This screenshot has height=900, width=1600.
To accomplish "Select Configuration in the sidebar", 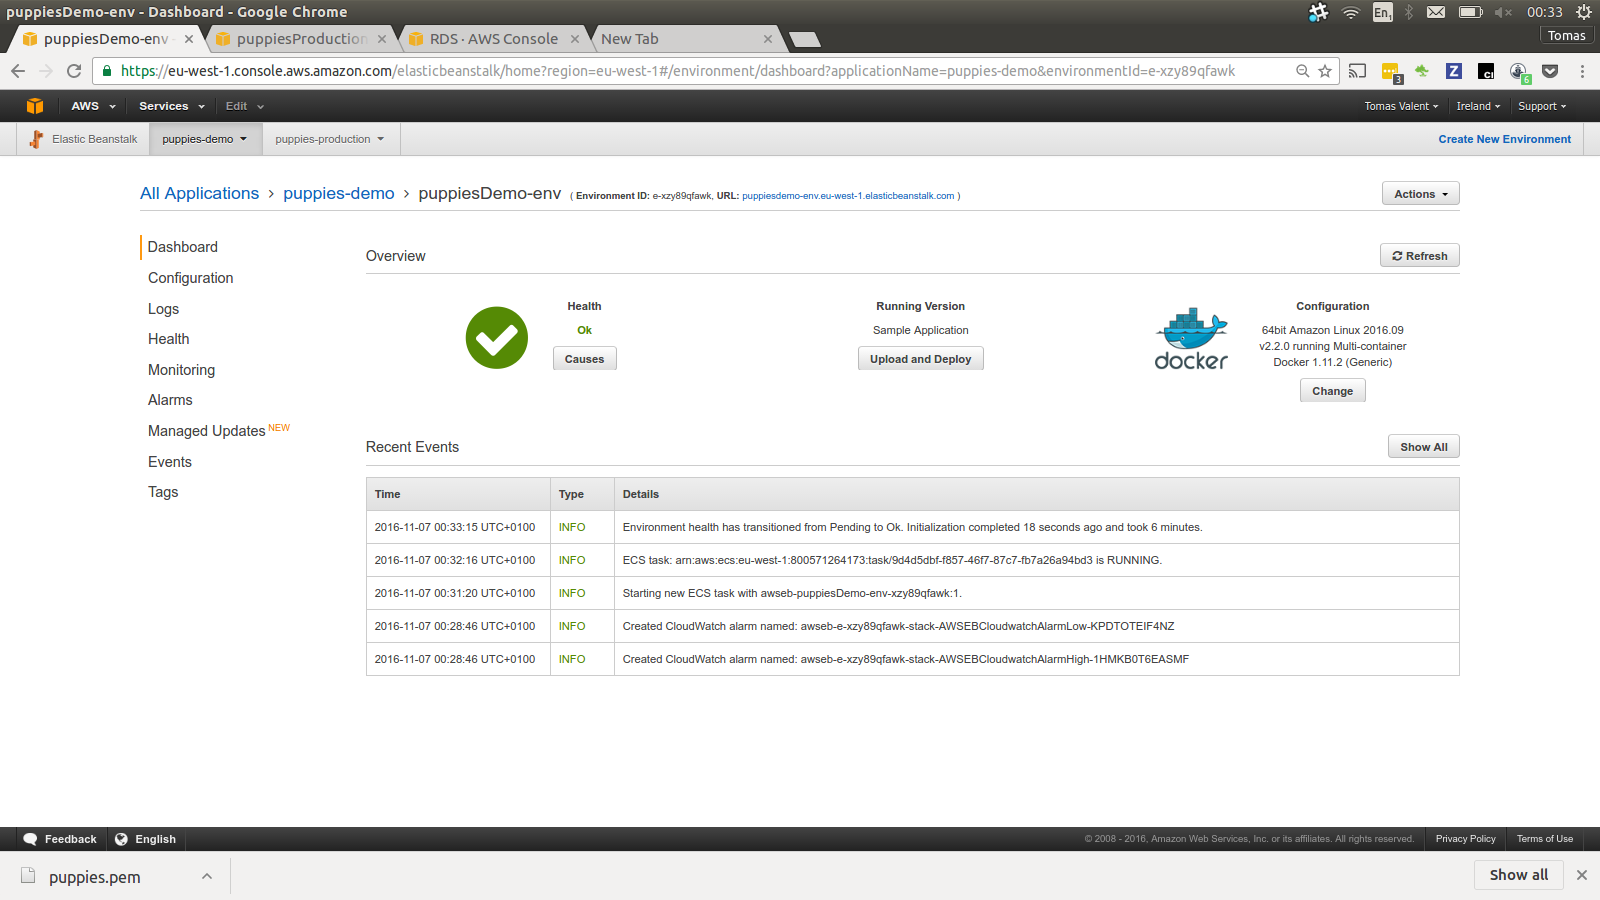I will (x=190, y=278).
